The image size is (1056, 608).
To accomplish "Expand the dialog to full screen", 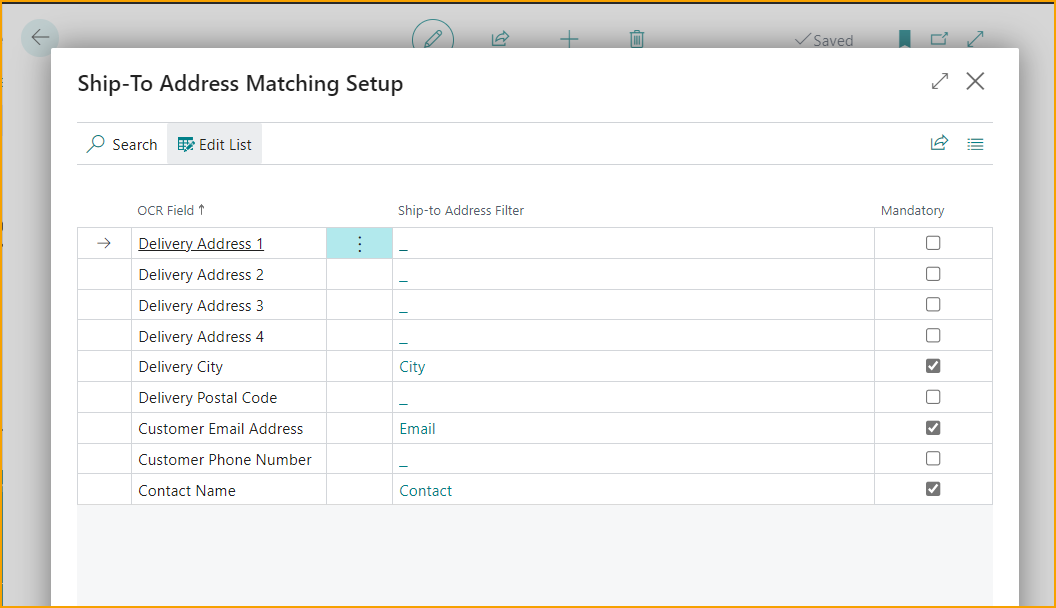I will click(x=938, y=81).
